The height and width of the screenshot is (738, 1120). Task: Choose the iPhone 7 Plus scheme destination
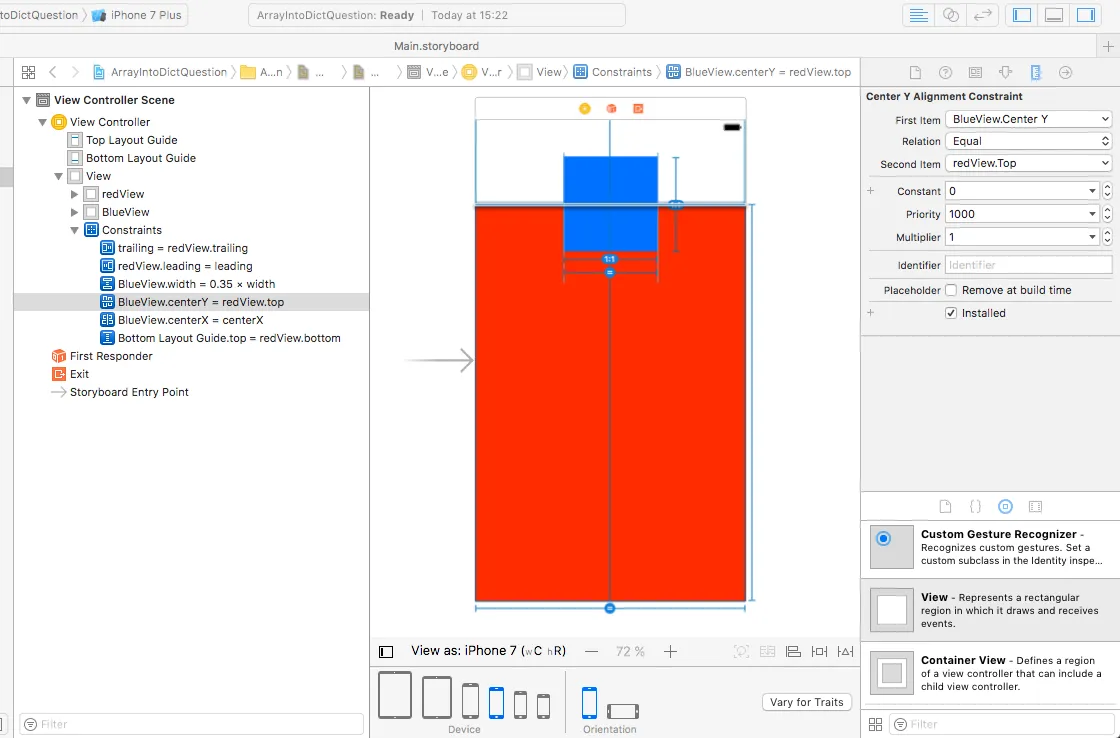tap(137, 15)
